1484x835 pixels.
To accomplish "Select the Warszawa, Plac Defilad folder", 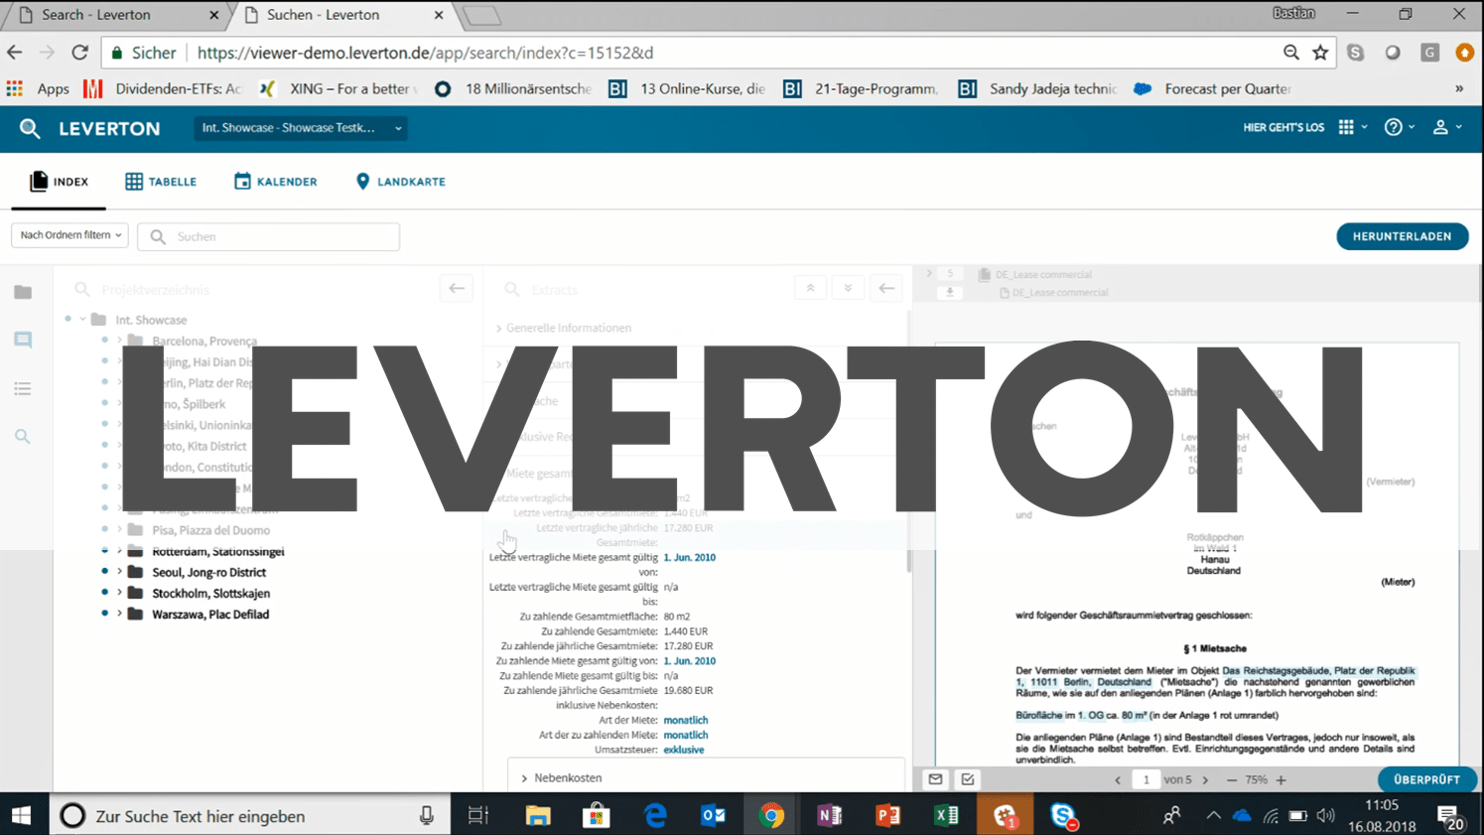I will (x=211, y=614).
